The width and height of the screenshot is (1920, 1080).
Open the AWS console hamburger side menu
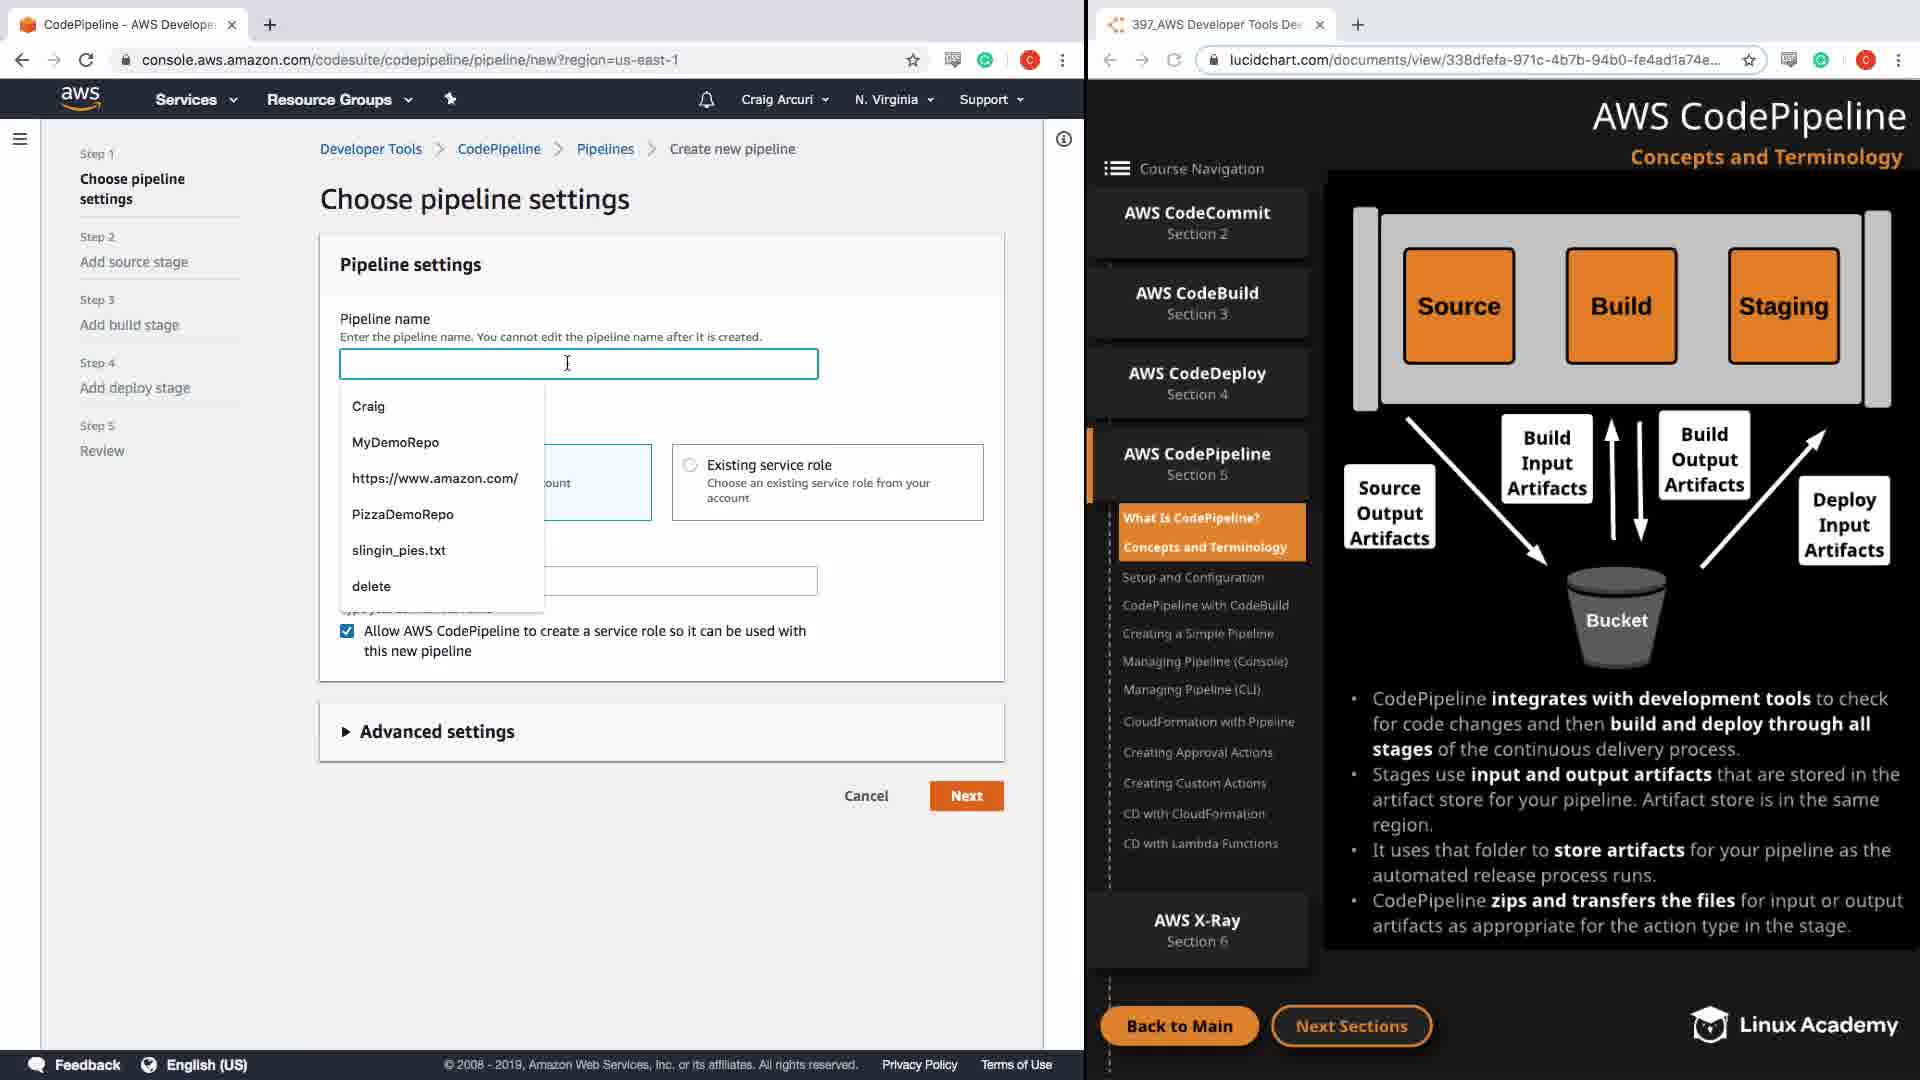click(19, 139)
